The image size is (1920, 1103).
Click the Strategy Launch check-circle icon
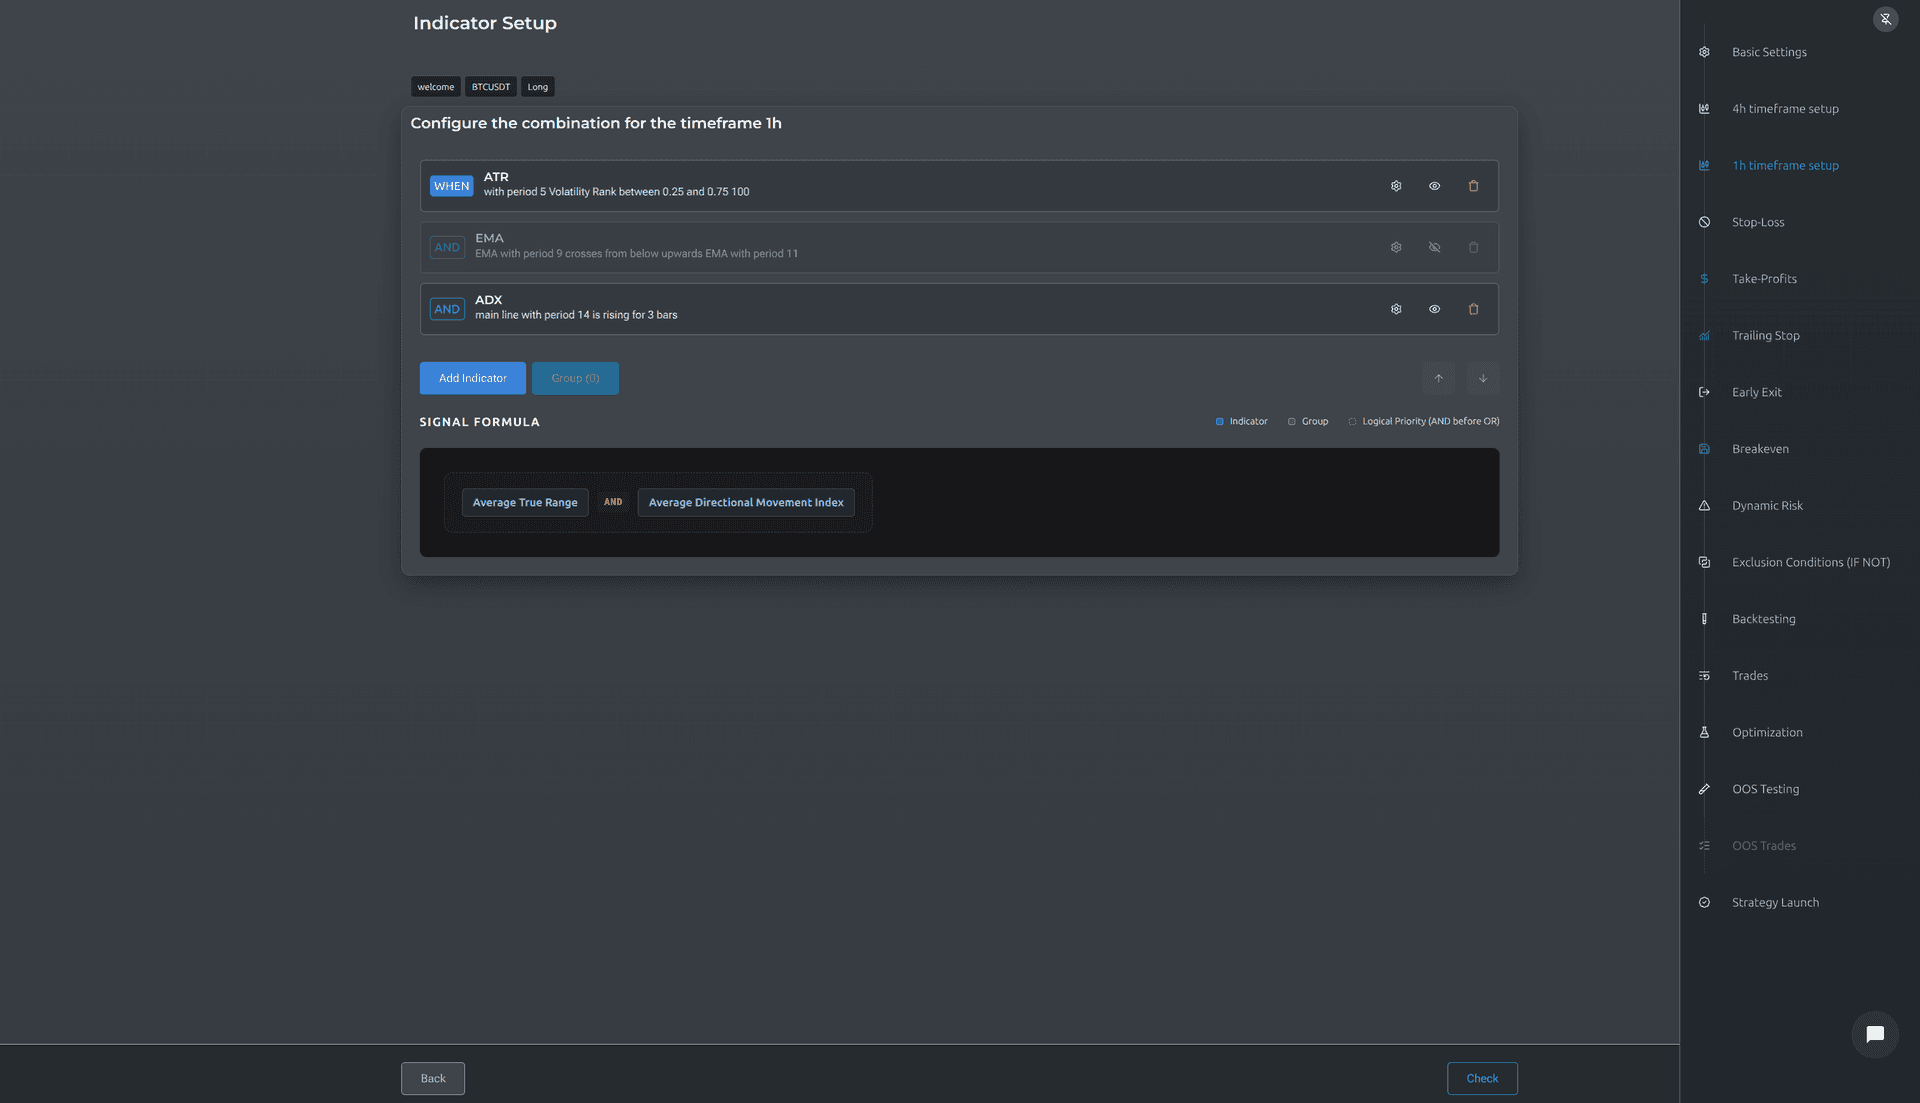(1704, 902)
